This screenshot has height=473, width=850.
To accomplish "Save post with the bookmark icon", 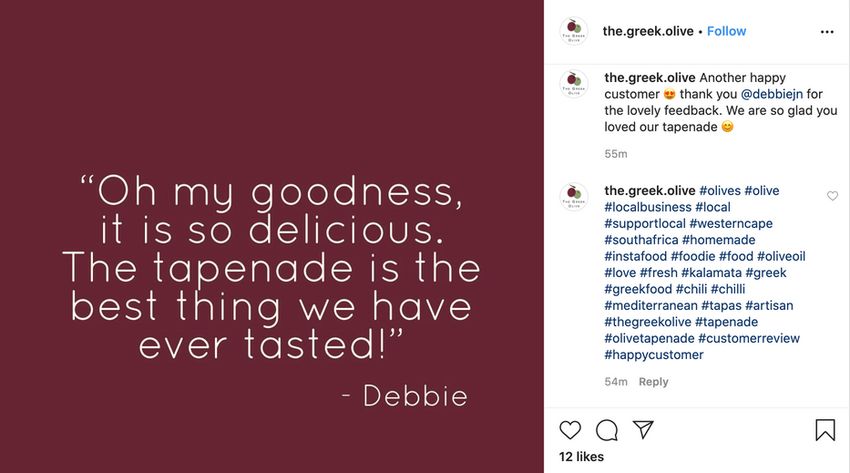I will [825, 430].
